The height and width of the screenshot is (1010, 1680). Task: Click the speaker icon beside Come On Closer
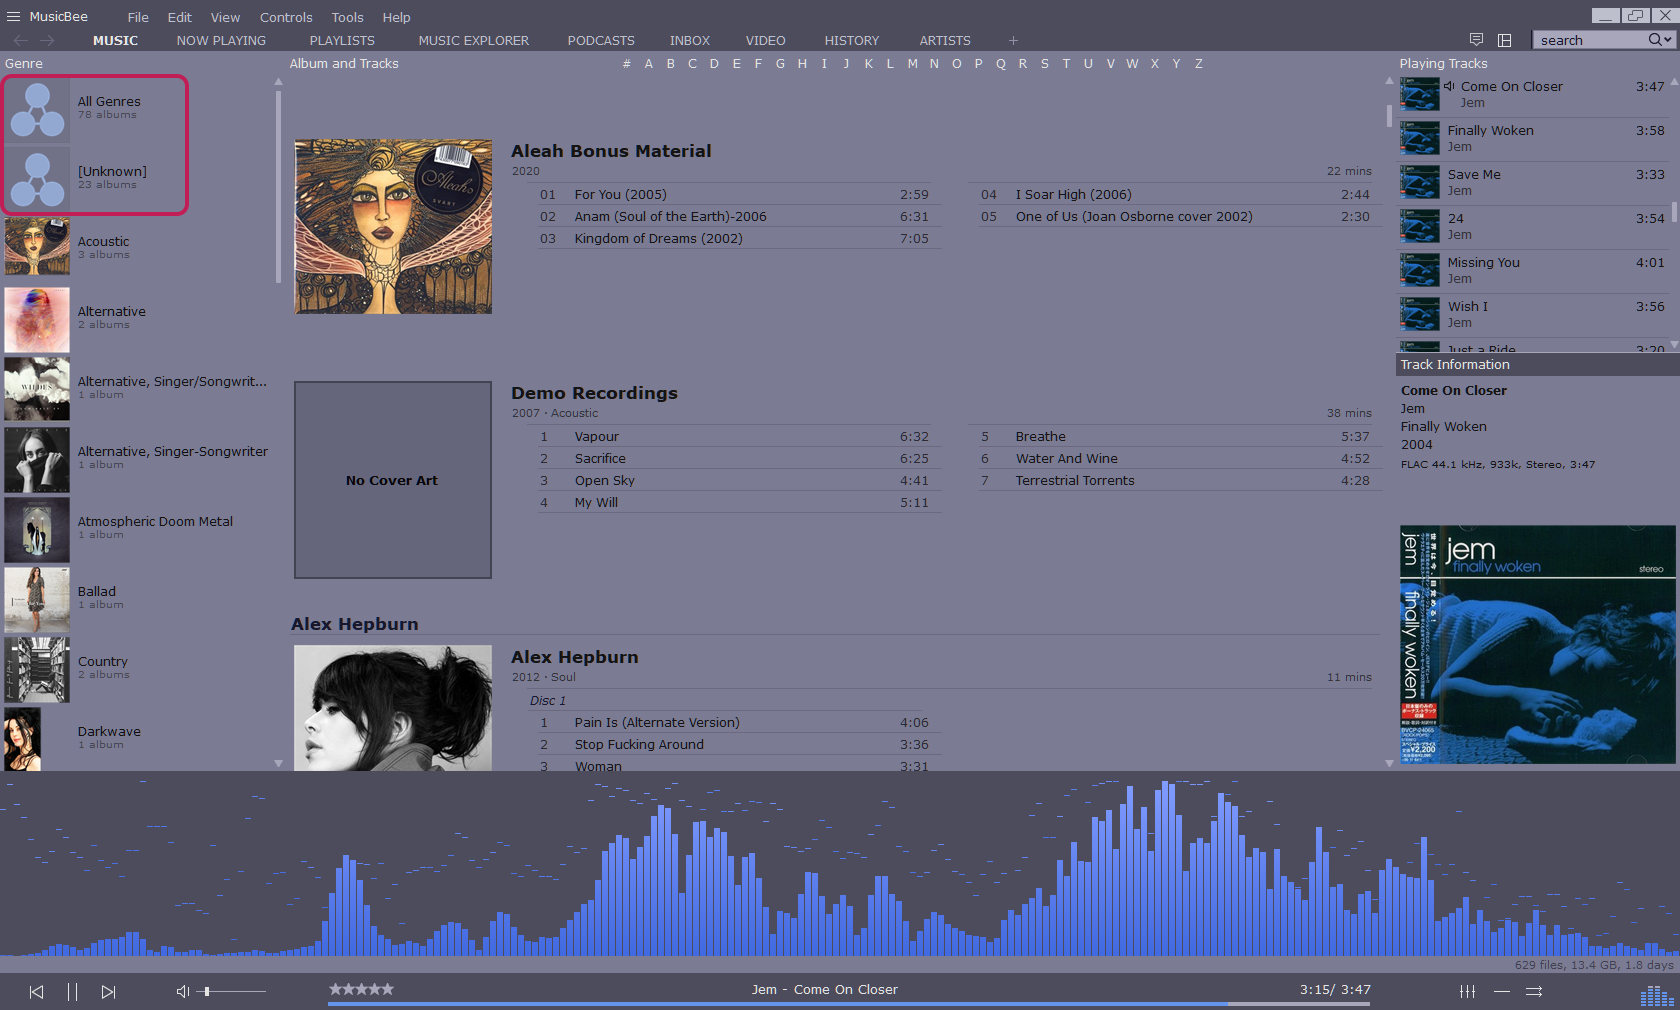click(x=1449, y=86)
